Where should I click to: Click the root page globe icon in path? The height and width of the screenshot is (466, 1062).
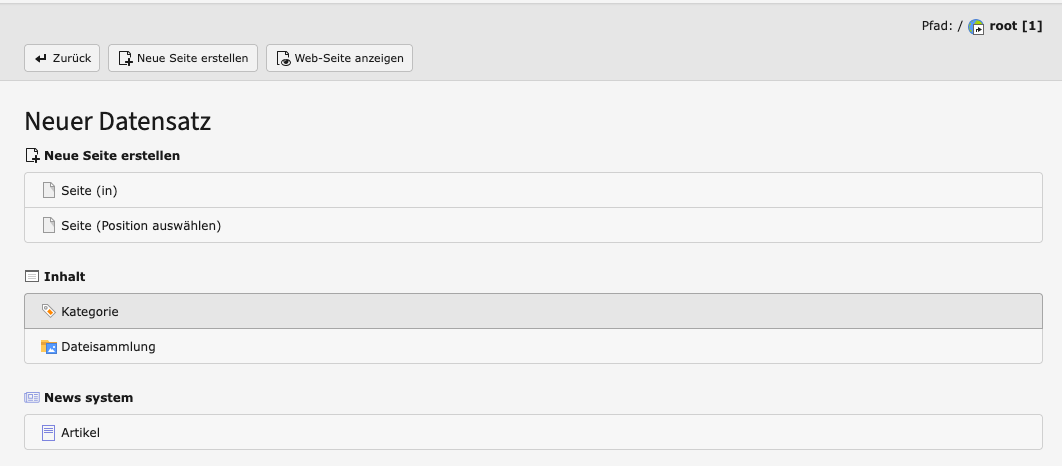[x=977, y=27]
